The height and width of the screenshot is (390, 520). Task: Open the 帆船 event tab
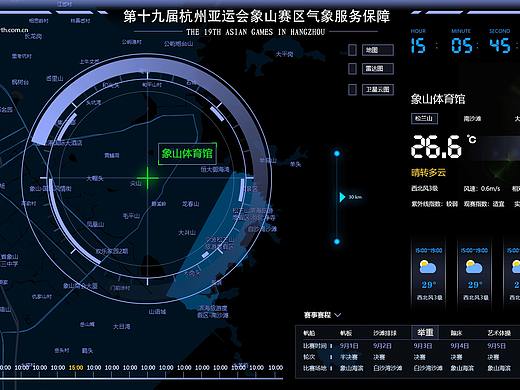tap(309, 333)
